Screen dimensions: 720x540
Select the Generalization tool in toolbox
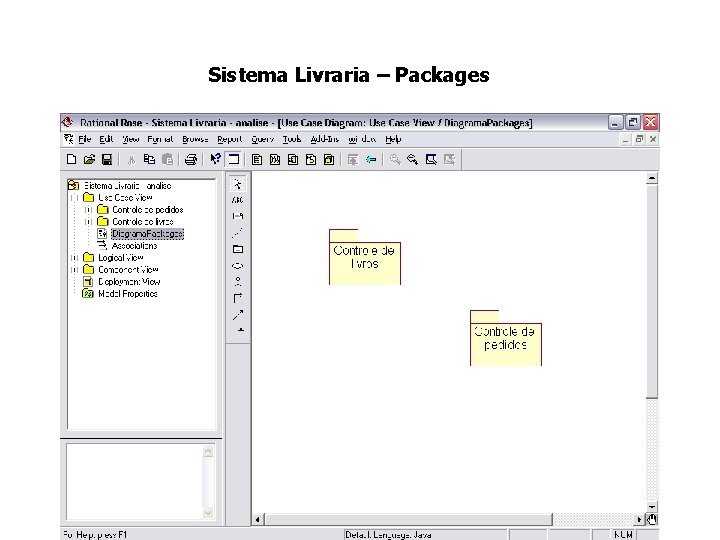pyautogui.click(x=241, y=330)
